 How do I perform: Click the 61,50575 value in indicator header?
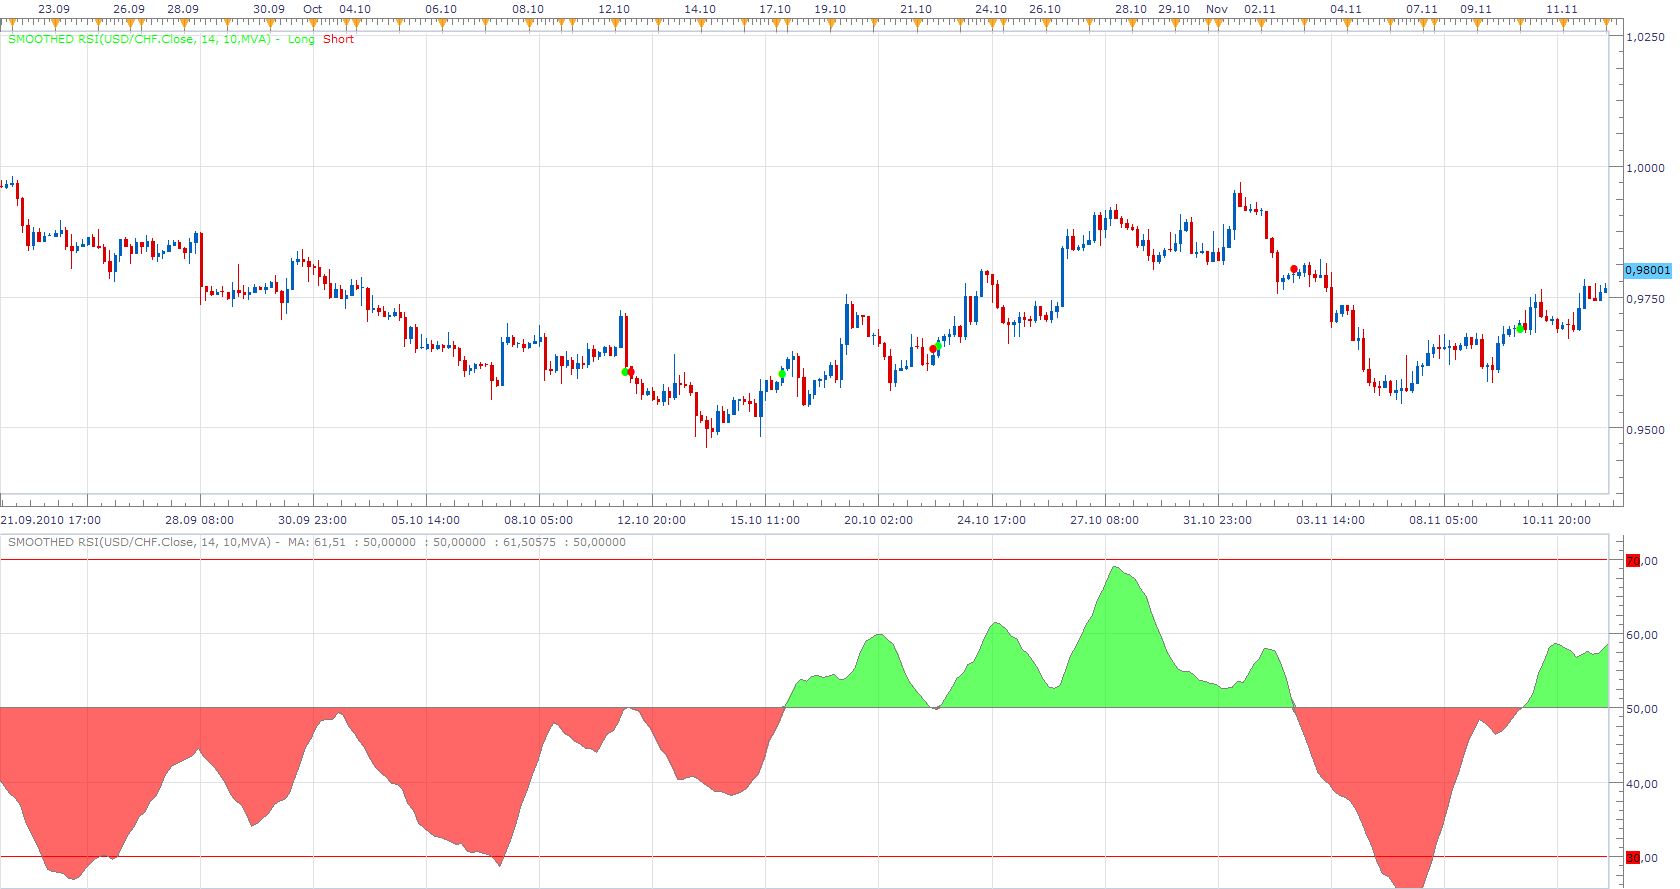click(x=529, y=542)
